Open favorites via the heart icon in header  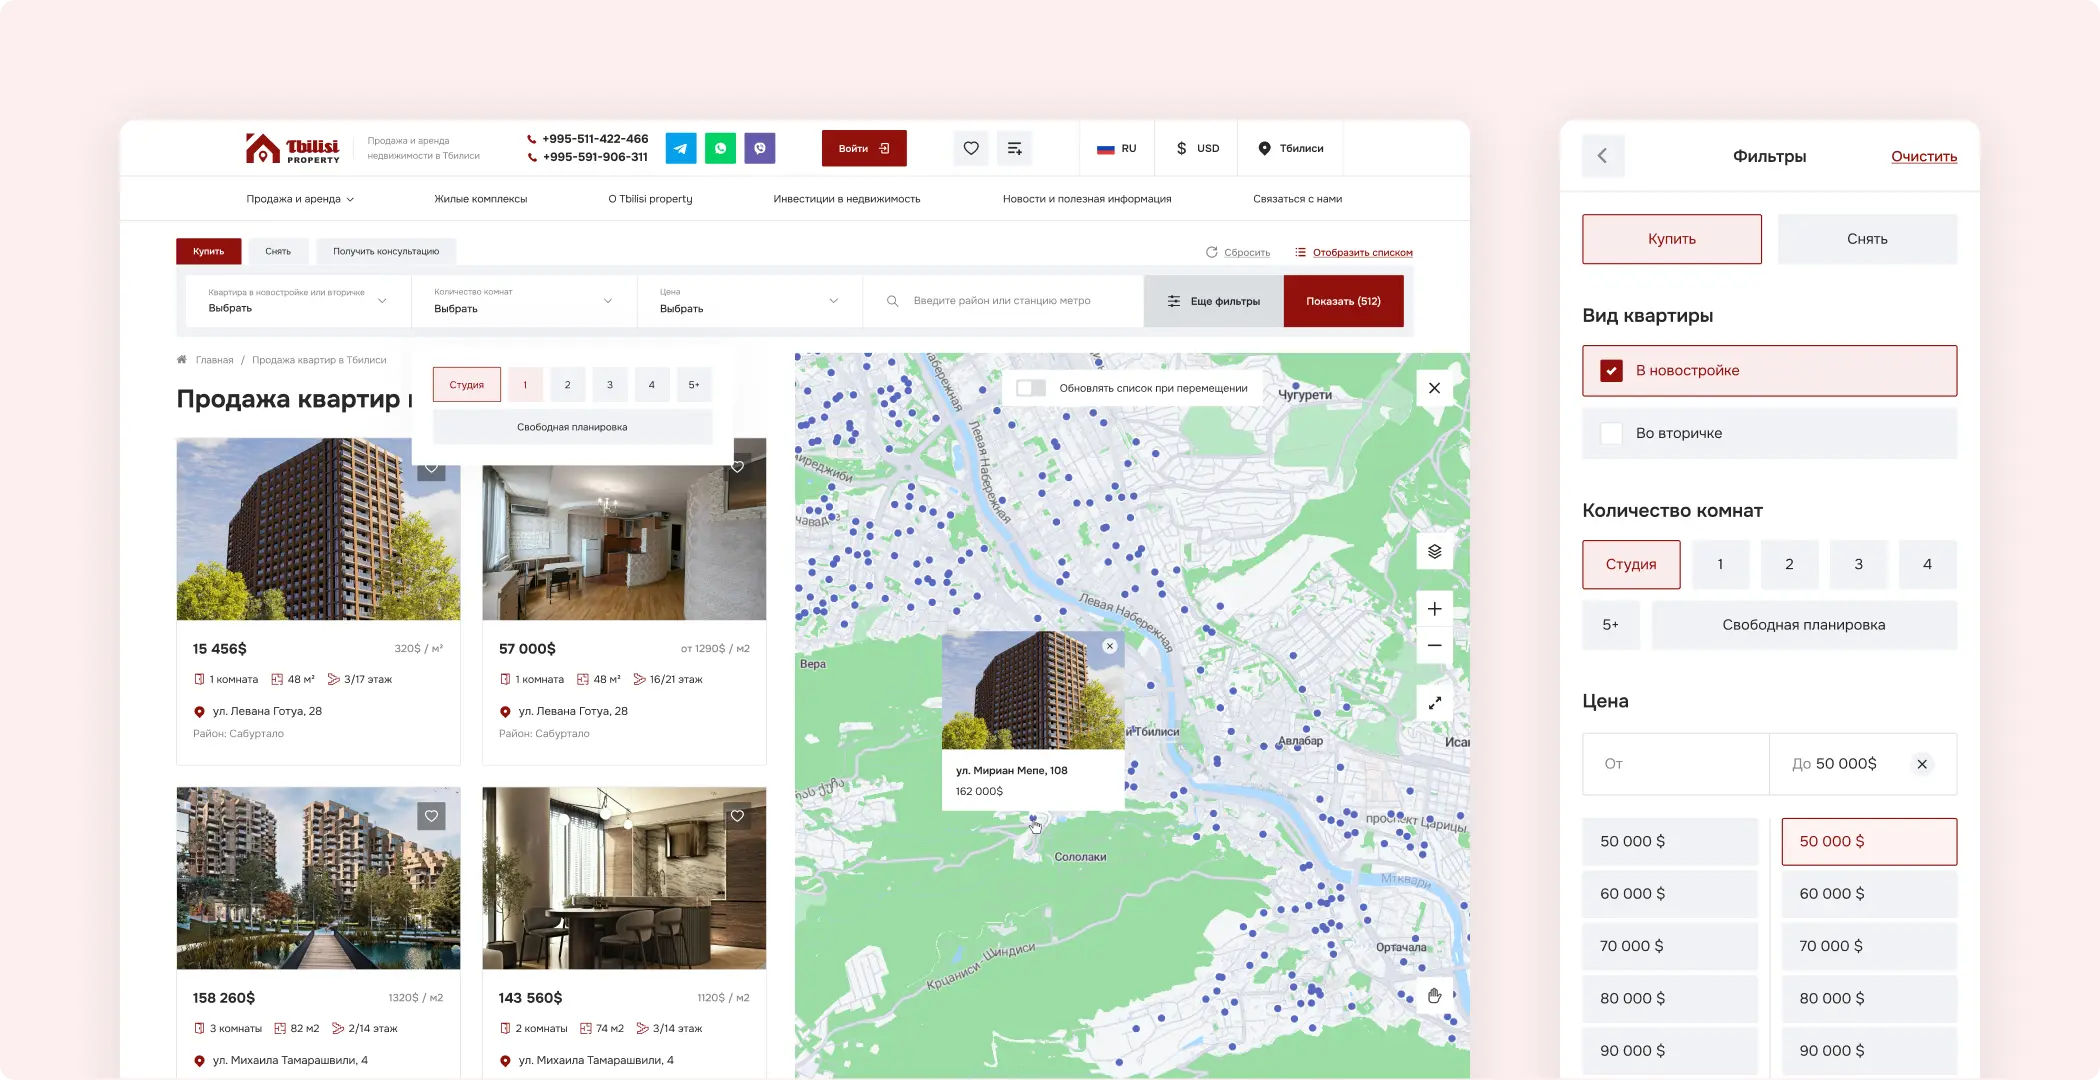pos(970,148)
